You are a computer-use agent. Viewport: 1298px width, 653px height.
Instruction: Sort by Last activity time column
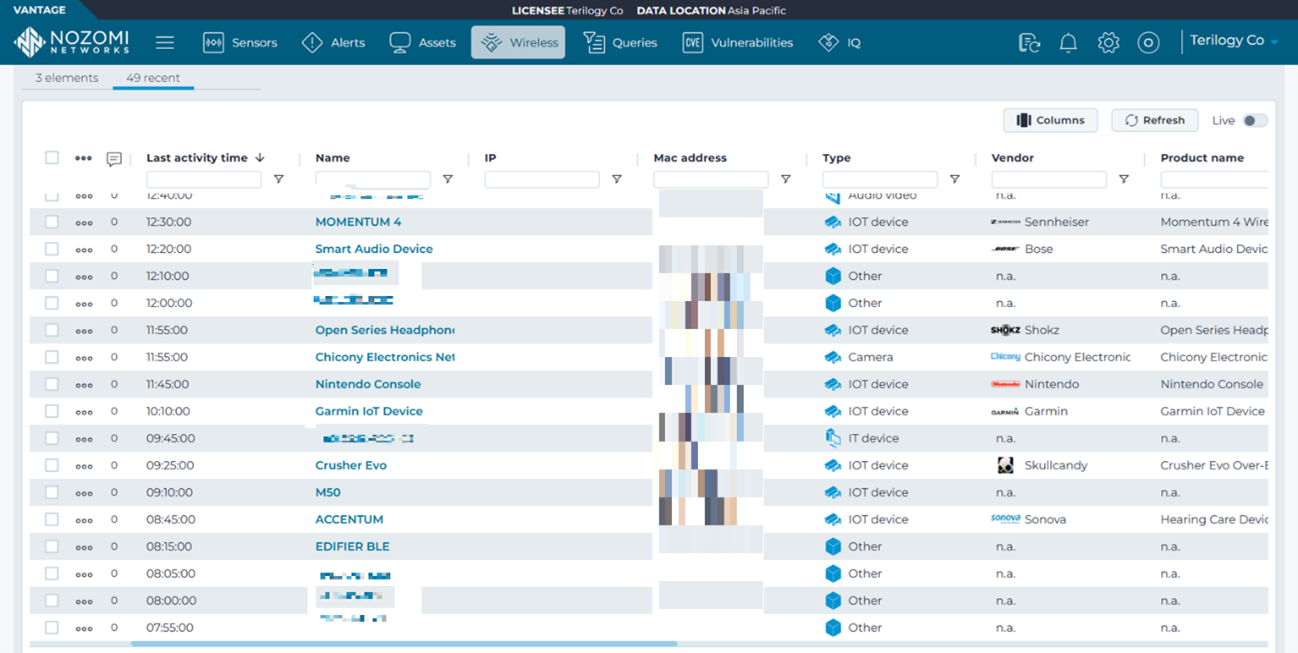pyautogui.click(x=205, y=158)
